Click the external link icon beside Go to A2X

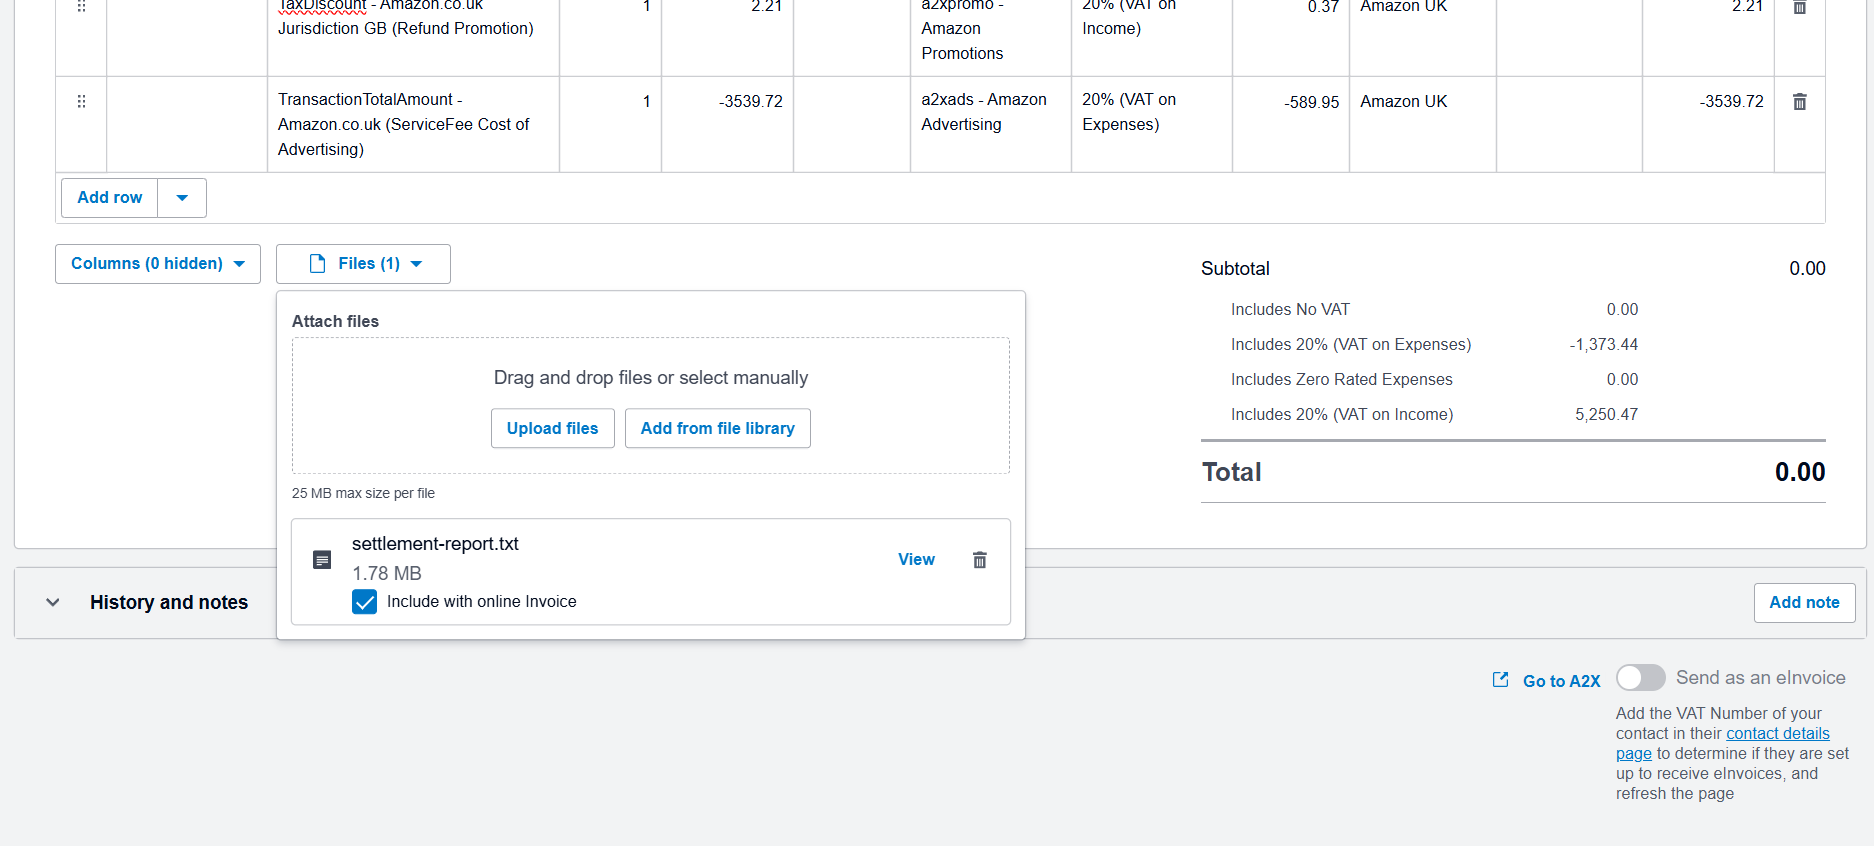[x=1500, y=679]
